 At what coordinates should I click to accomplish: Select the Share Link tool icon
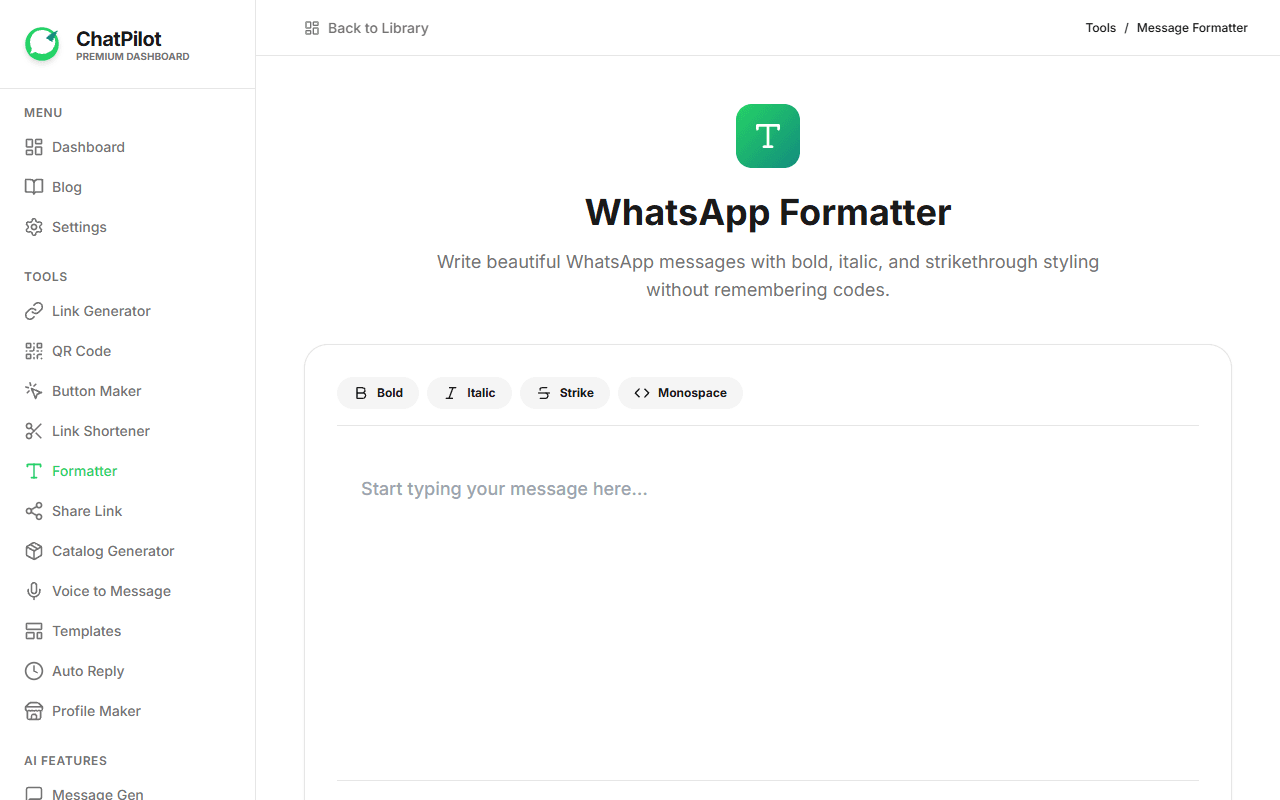(x=34, y=511)
